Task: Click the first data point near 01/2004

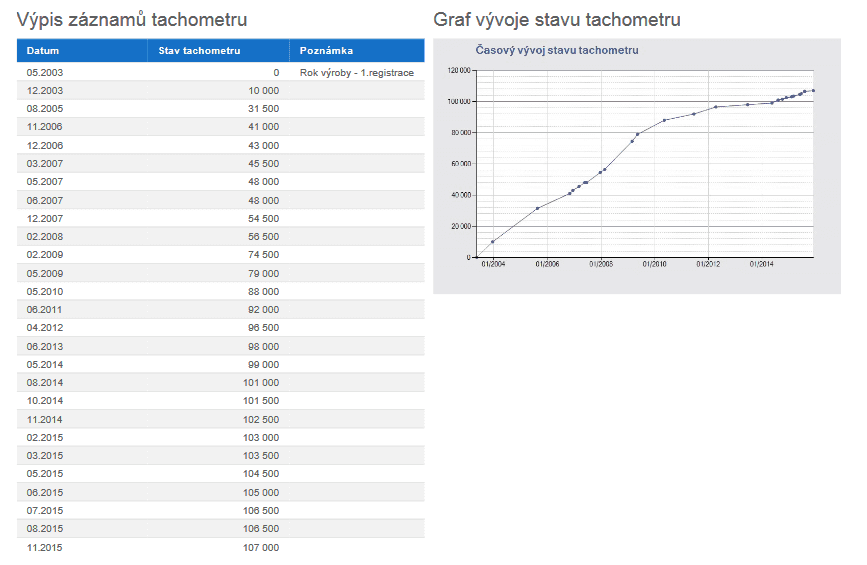Action: 493,242
